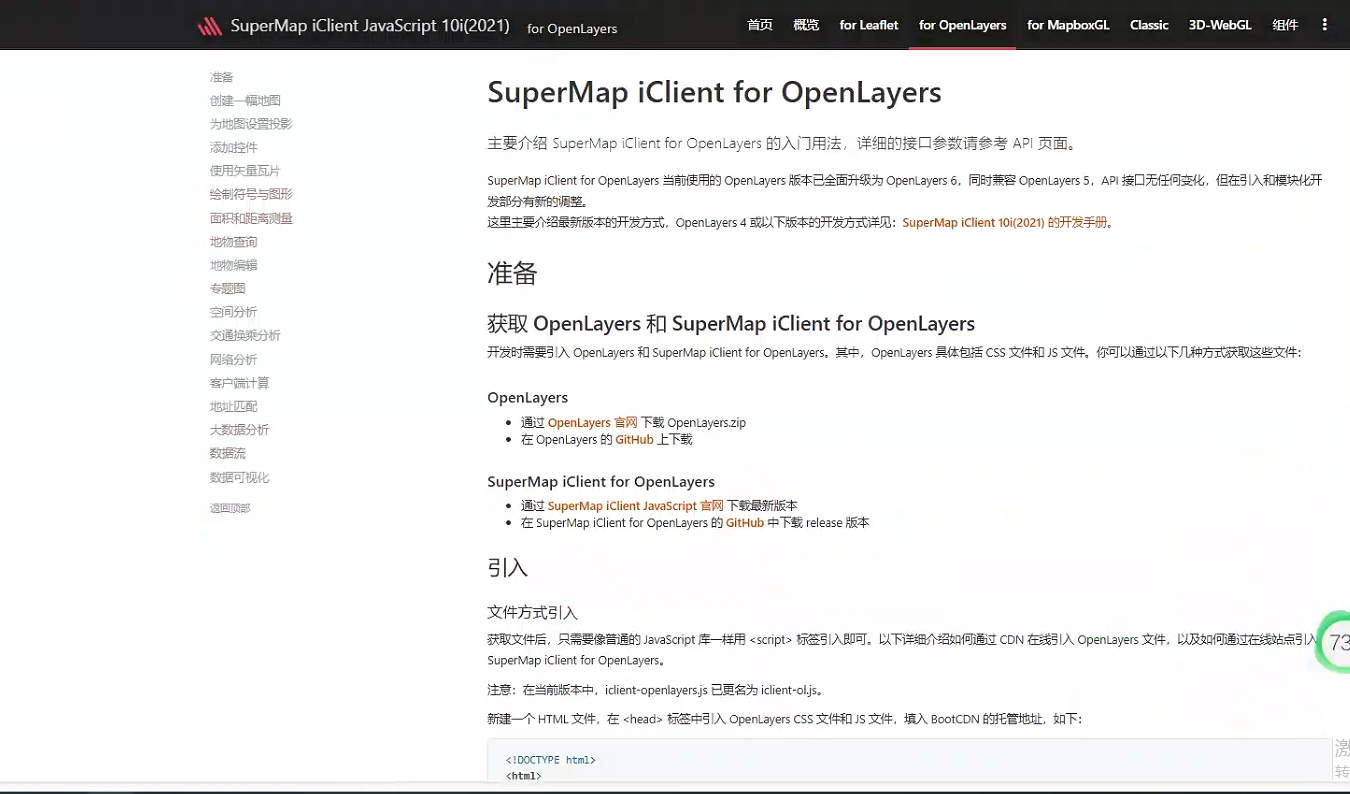The height and width of the screenshot is (794, 1350).
Task: Open SuperMap iClient JavaScript 官网 link
Action: [635, 506]
